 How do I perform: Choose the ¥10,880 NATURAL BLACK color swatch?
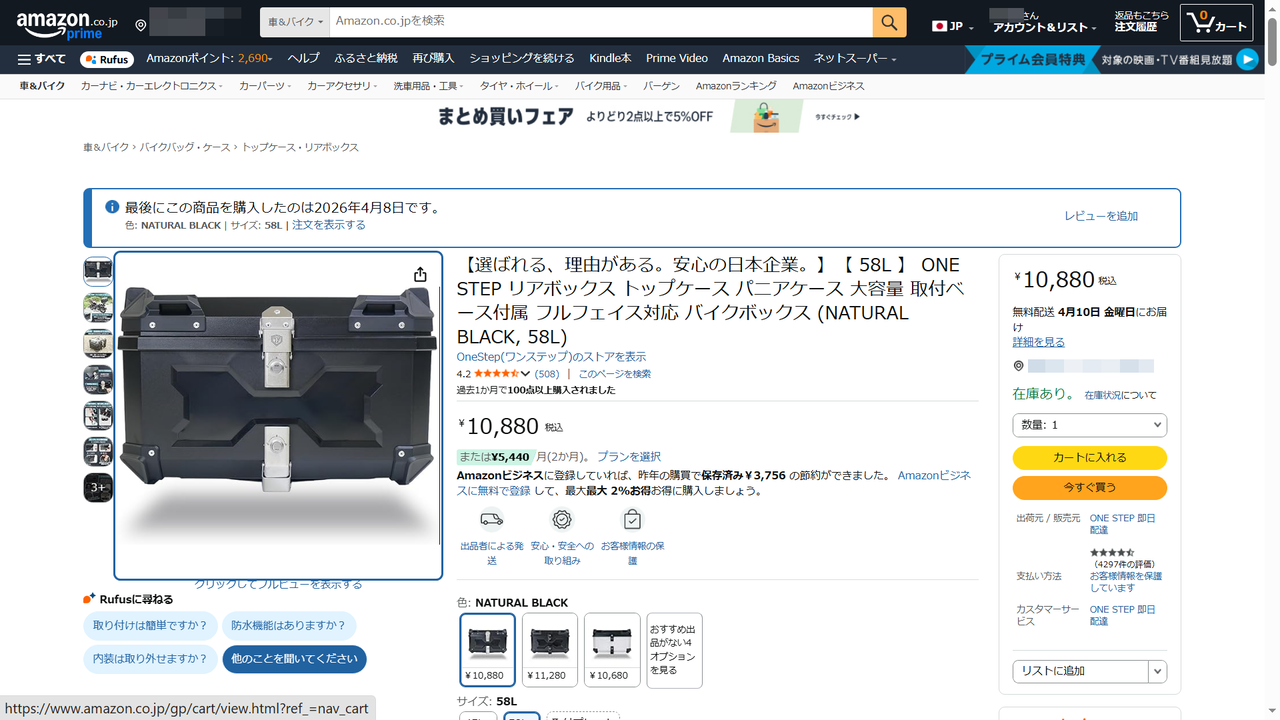coord(488,649)
